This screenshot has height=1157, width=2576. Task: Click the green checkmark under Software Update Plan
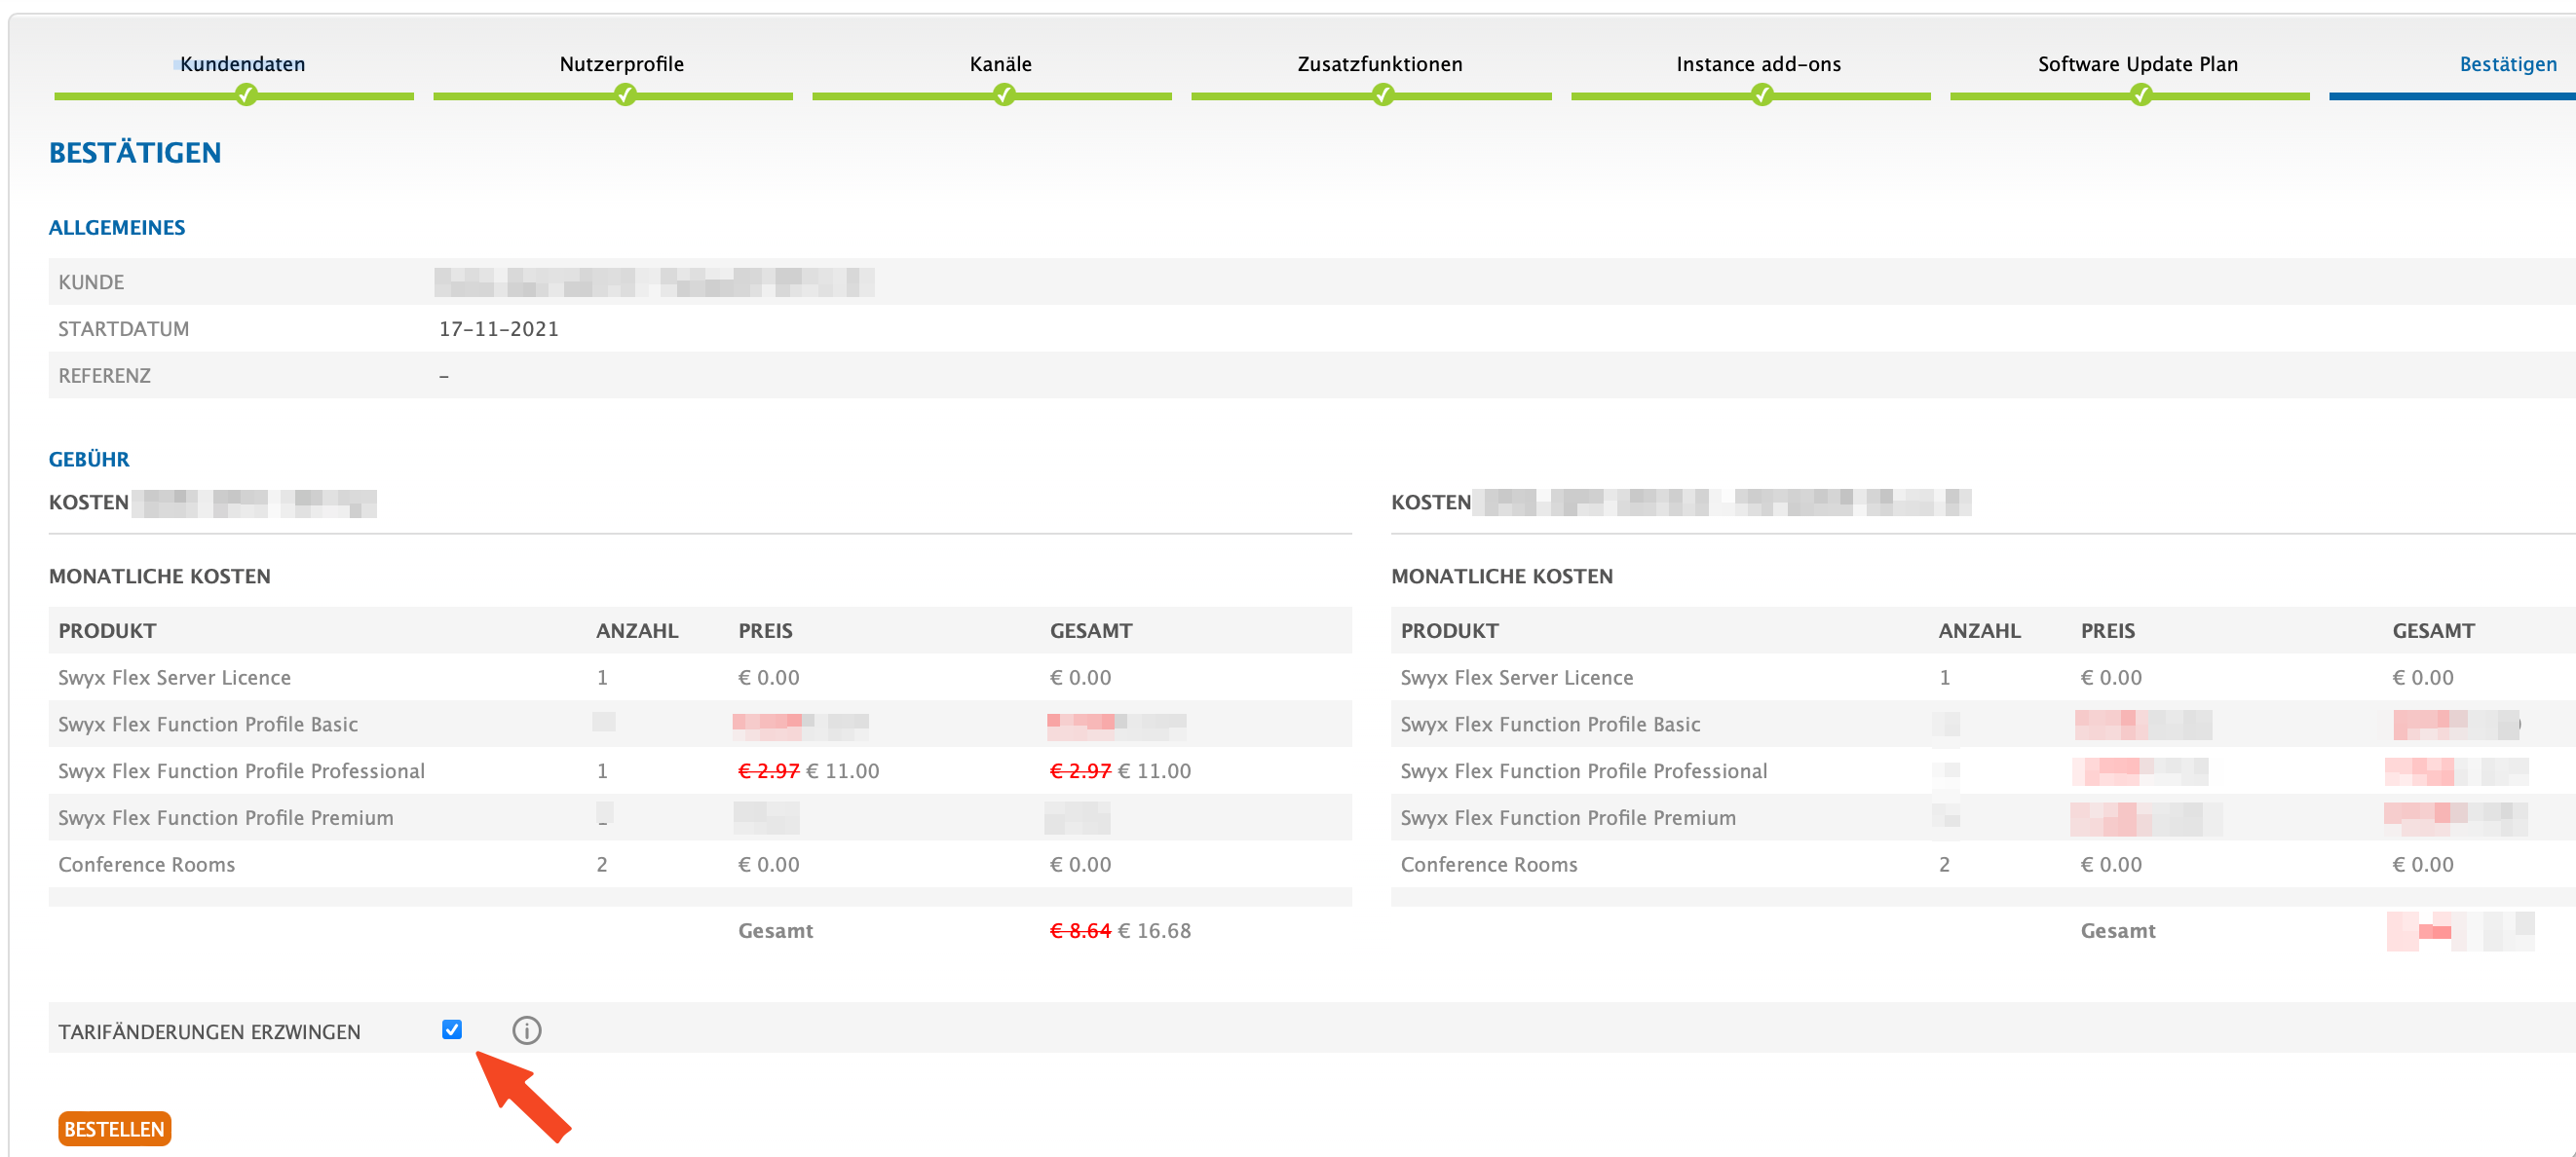[x=2141, y=95]
